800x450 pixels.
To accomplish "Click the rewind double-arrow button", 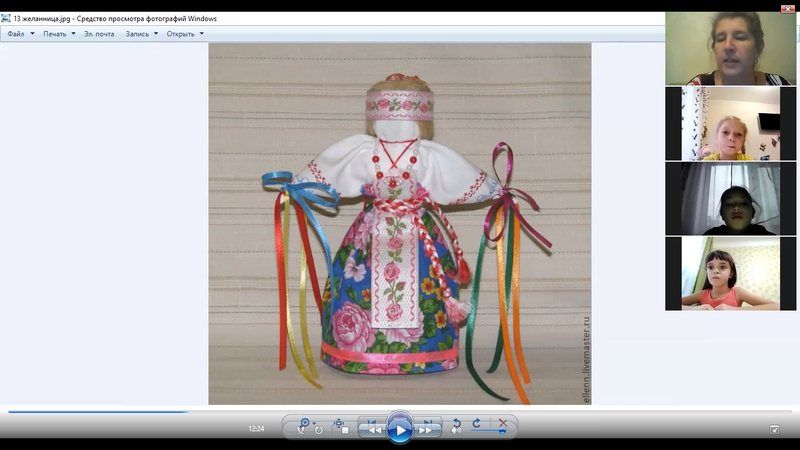I will click(x=374, y=429).
